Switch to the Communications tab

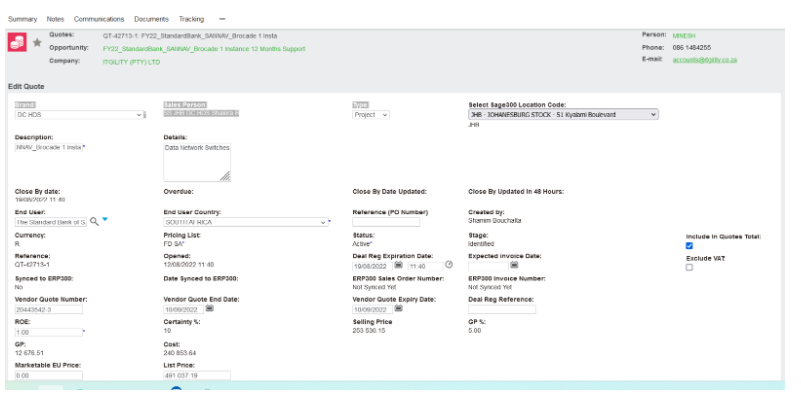point(103,19)
